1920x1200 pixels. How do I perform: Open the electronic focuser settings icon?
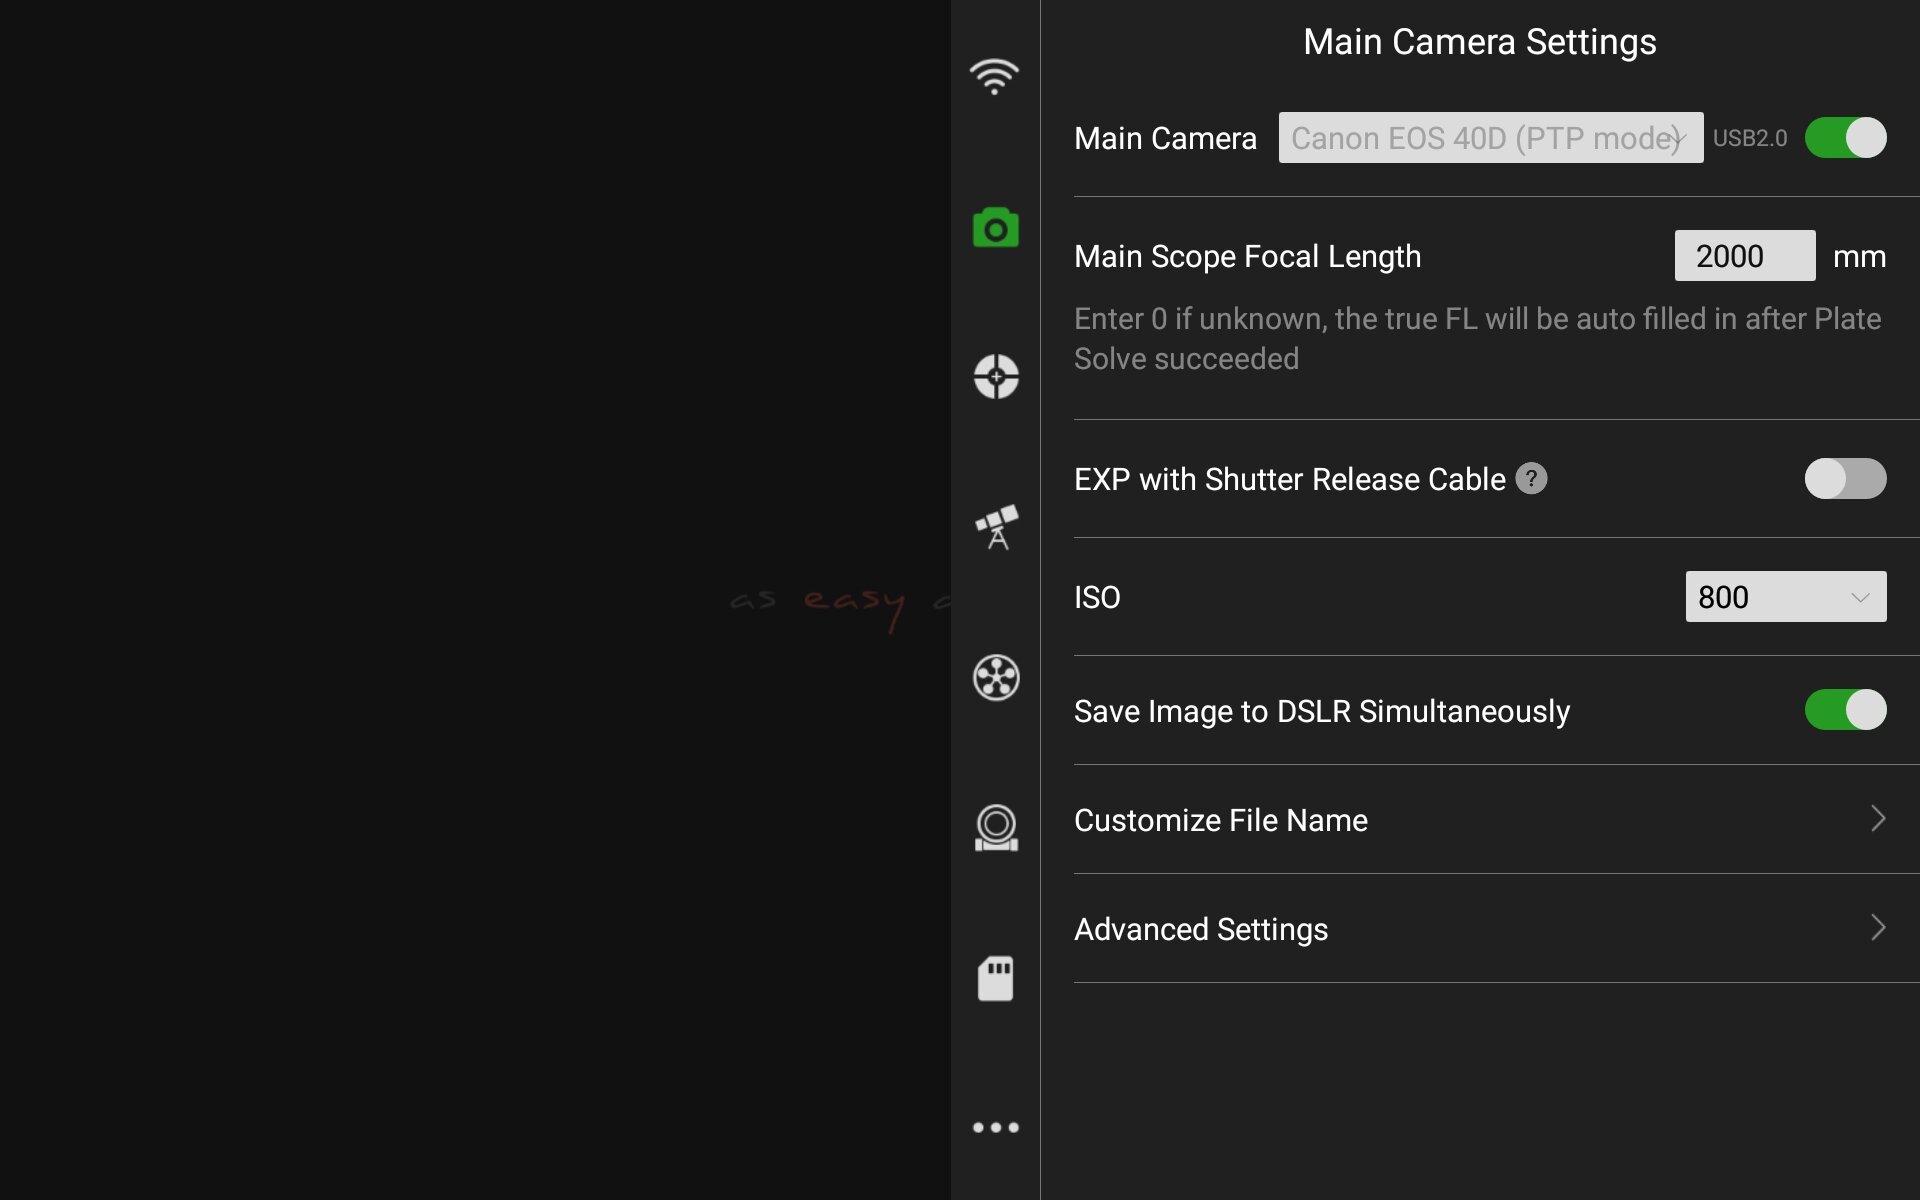point(995,828)
